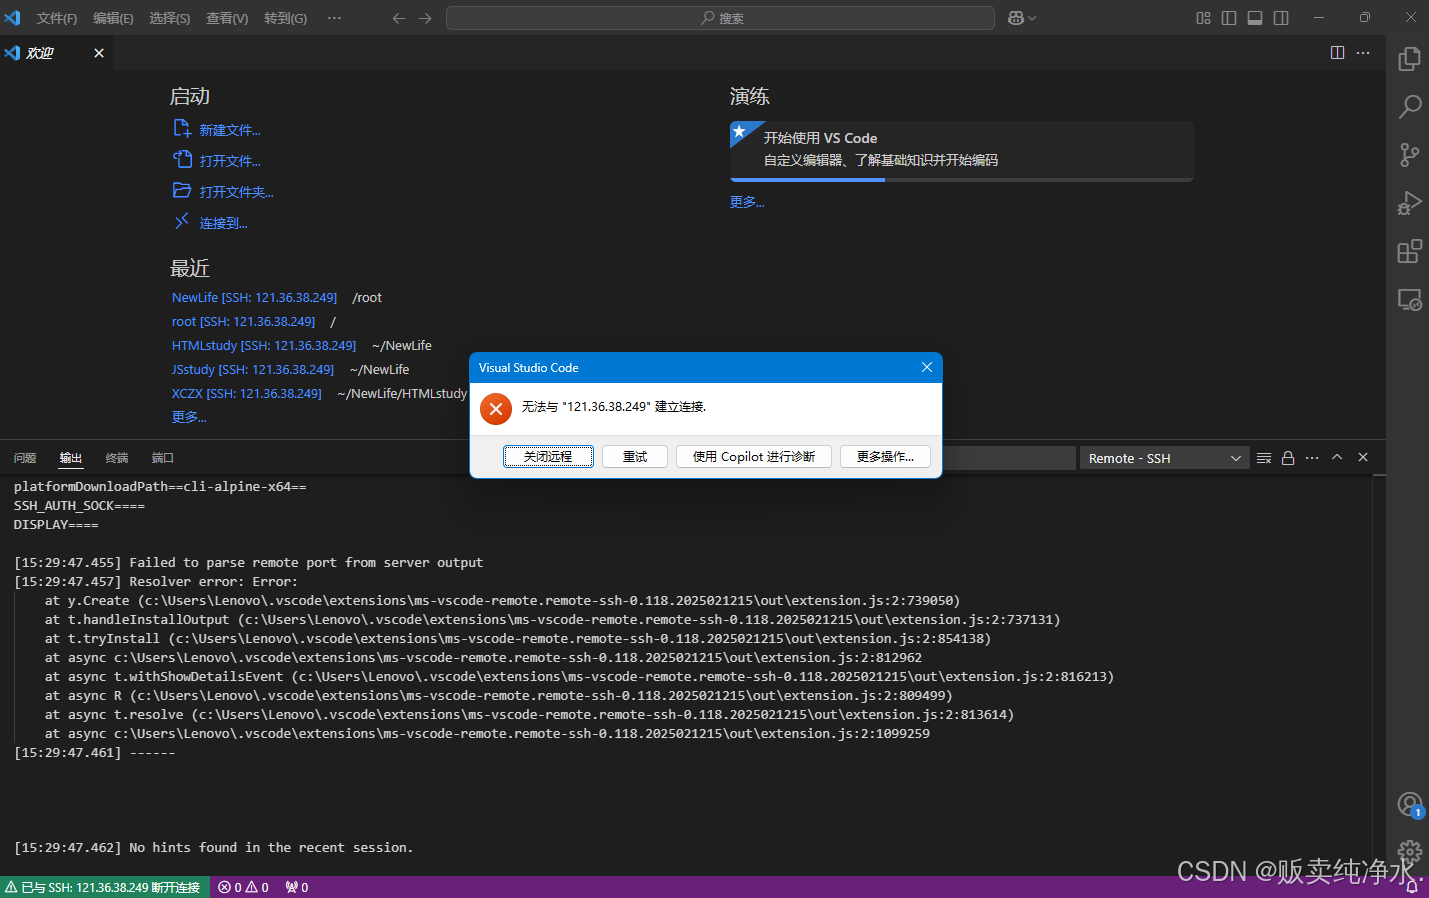
Task: Click the 连接到... link
Action: pyautogui.click(x=223, y=223)
